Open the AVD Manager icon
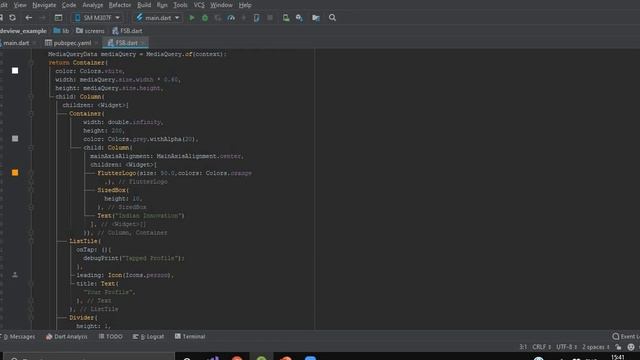The image size is (640, 360). coord(286,18)
